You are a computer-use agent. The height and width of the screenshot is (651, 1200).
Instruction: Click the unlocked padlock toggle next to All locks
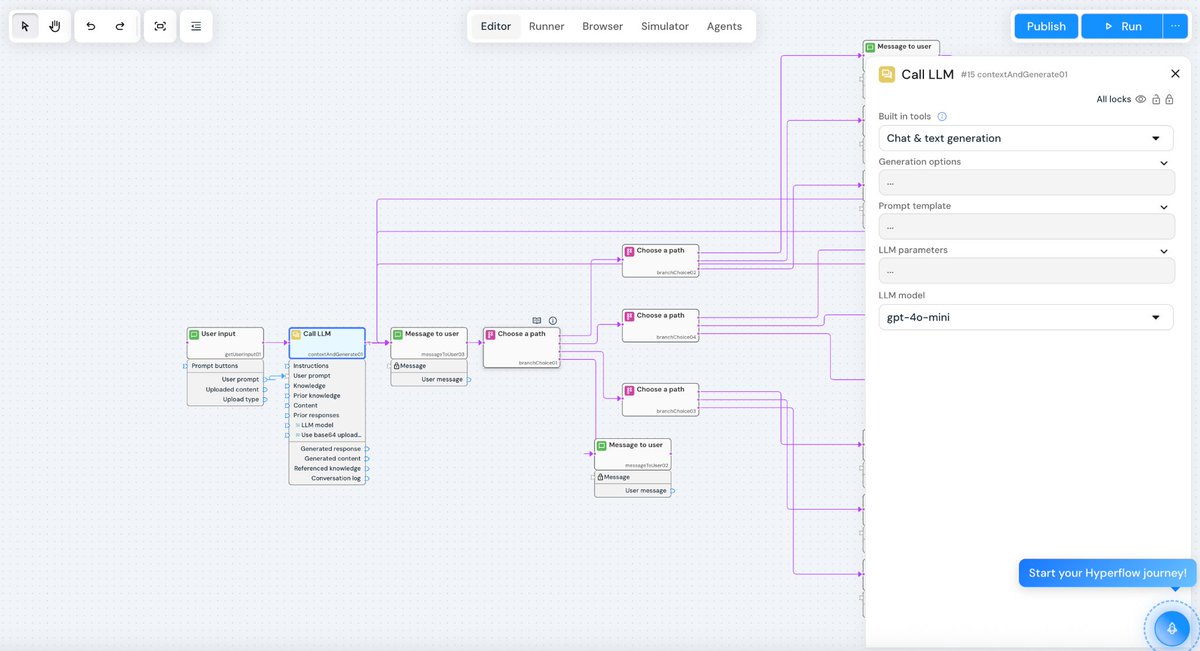tap(1156, 99)
